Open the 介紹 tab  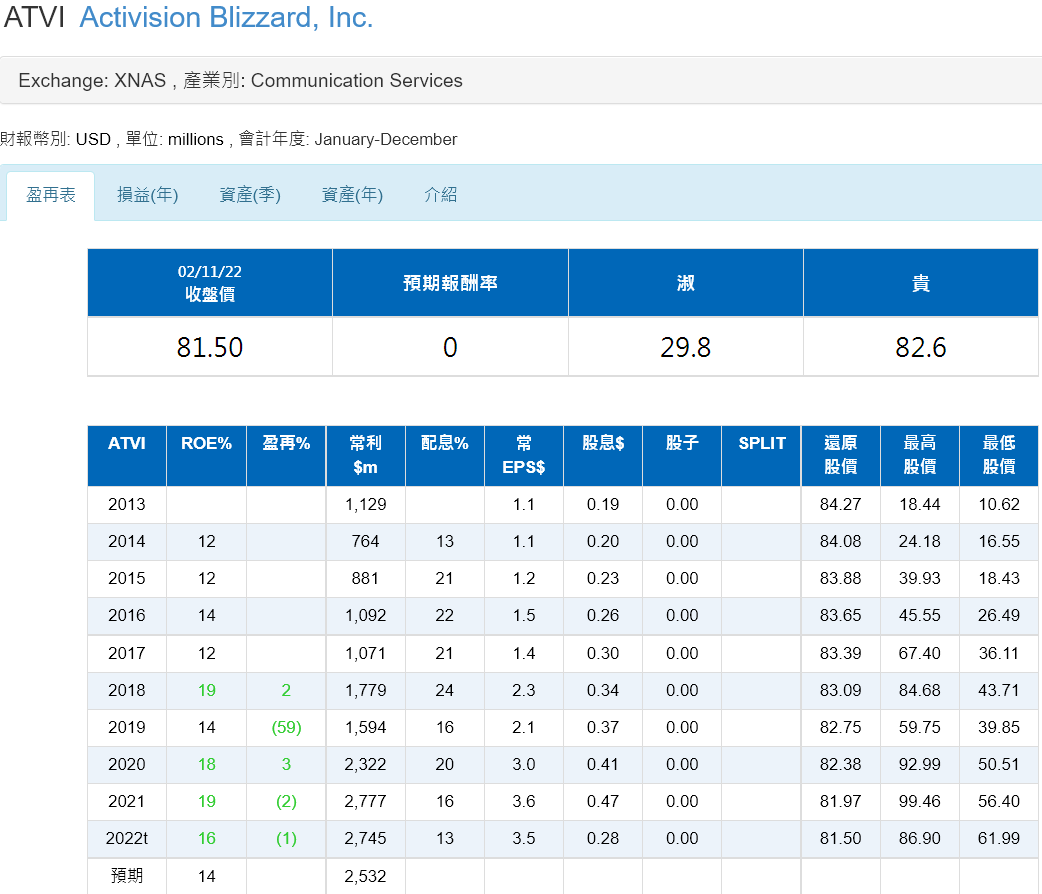click(x=441, y=195)
